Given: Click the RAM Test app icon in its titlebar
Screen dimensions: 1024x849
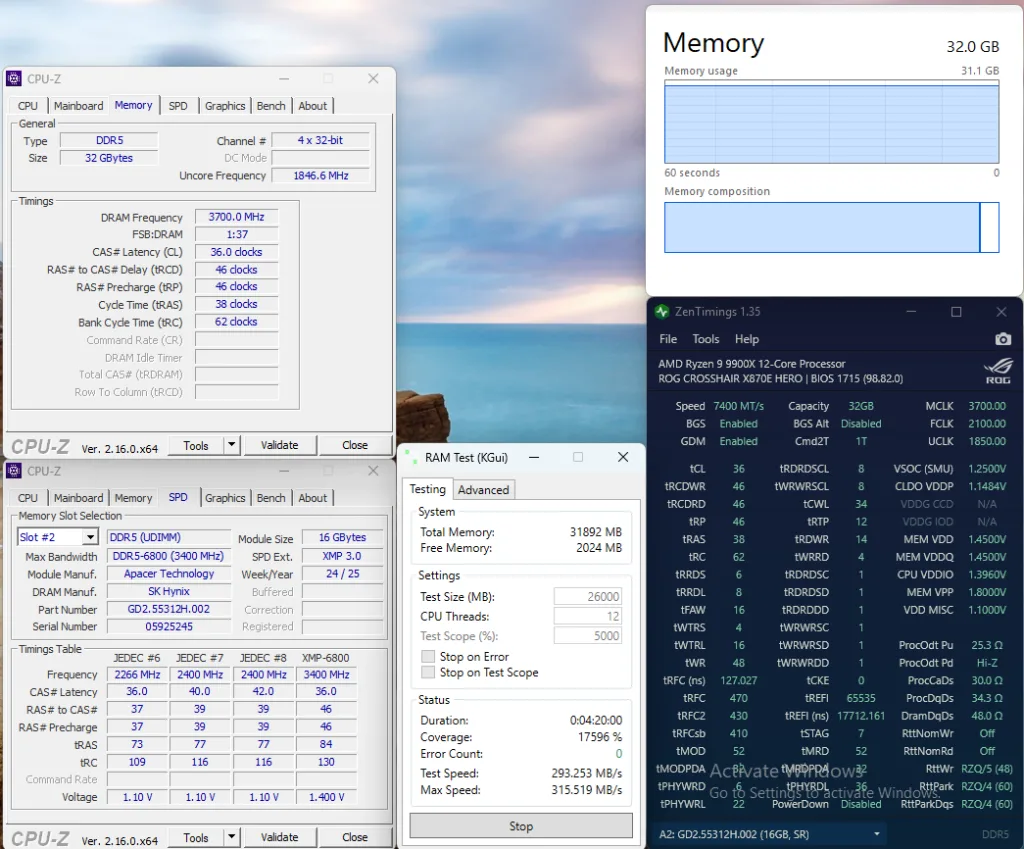Looking at the screenshot, I should coord(412,457).
